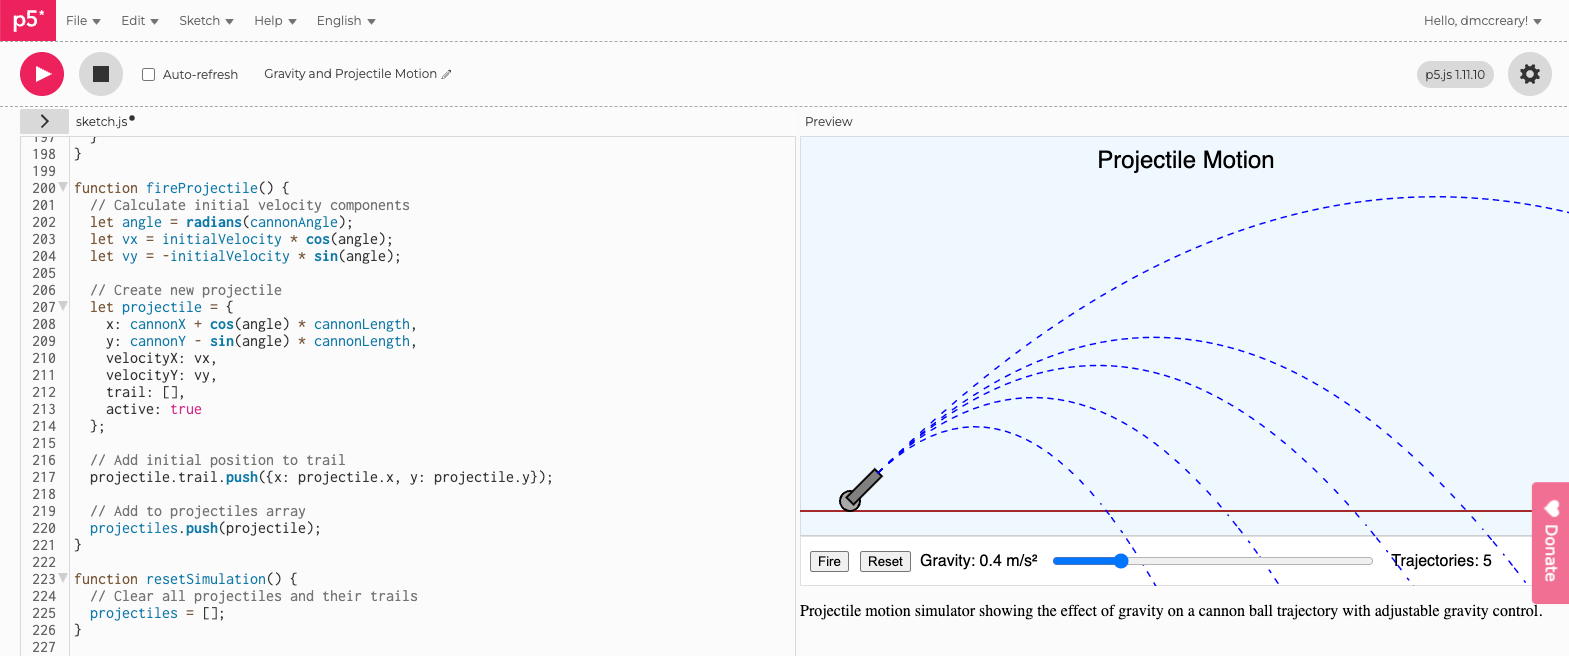Collapse the file sidebar arrow
The image size is (1569, 656).
coord(44,120)
